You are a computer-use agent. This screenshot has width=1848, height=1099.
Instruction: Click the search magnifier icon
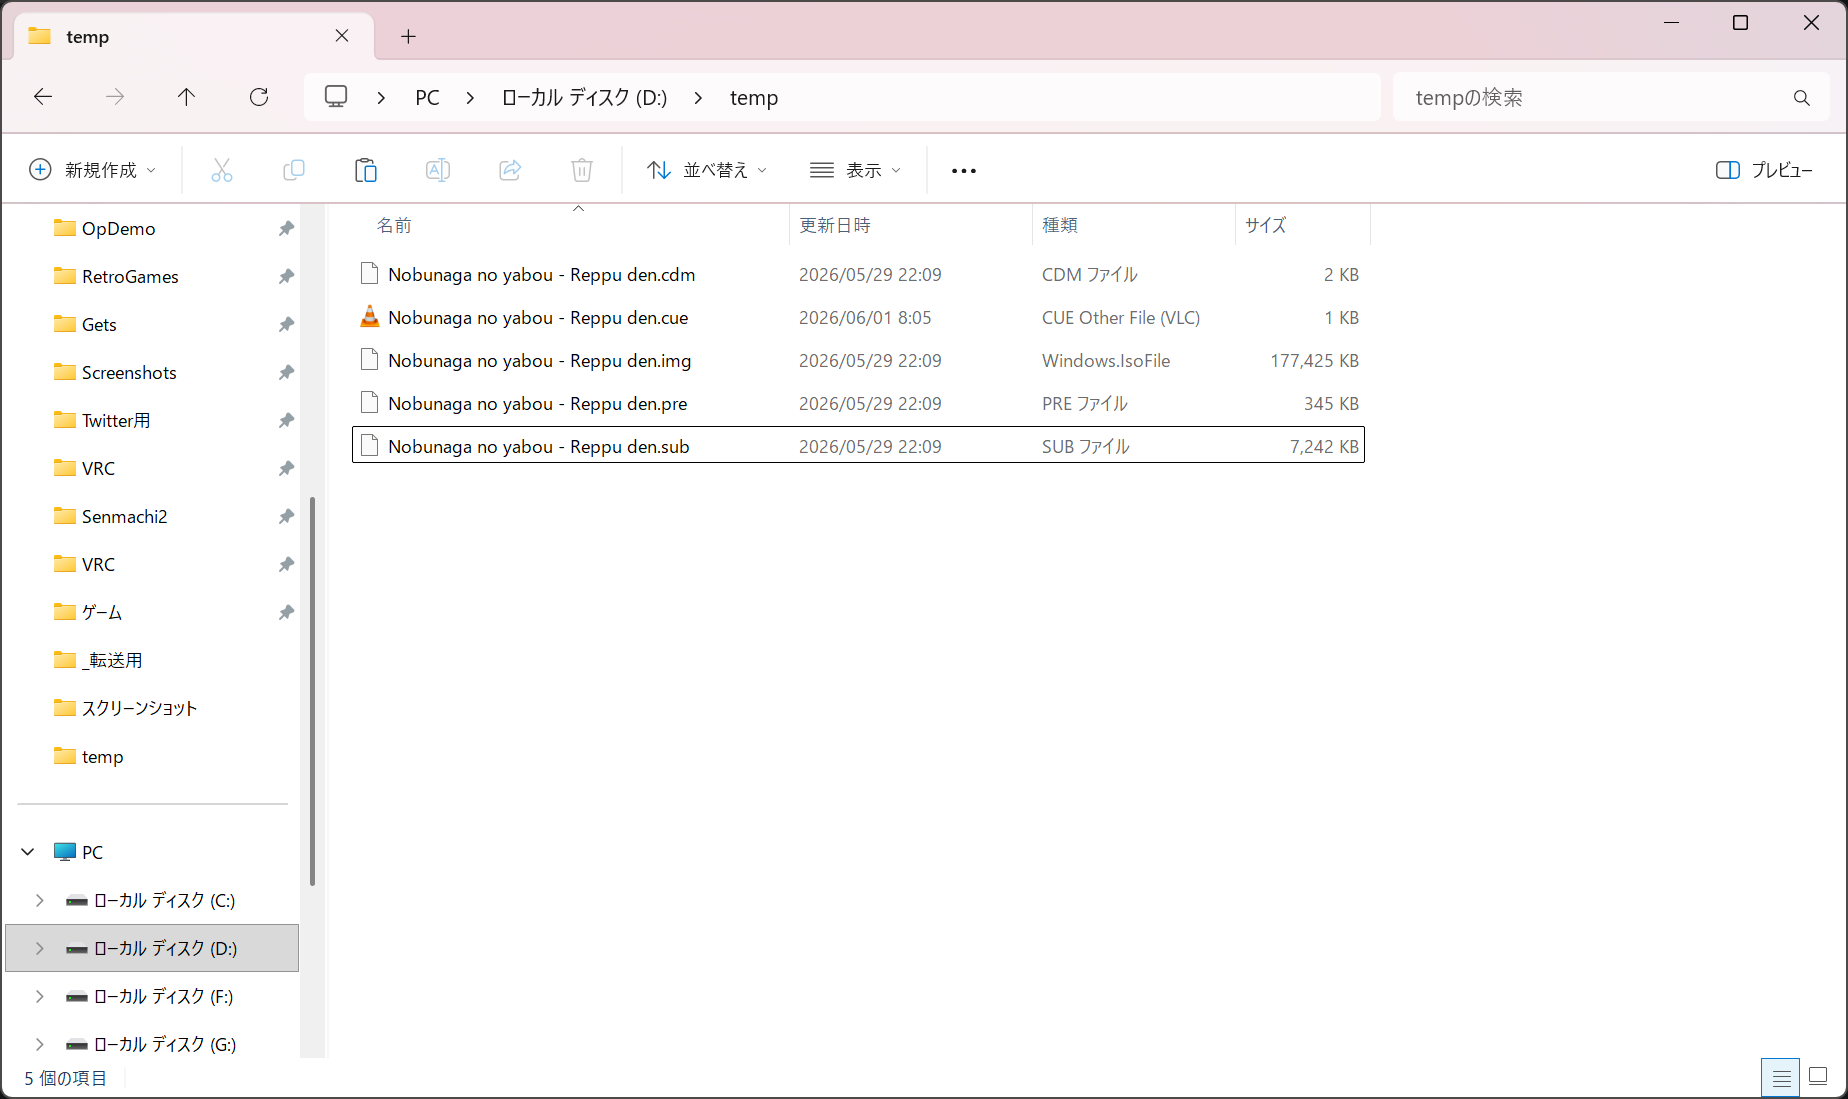tap(1801, 98)
